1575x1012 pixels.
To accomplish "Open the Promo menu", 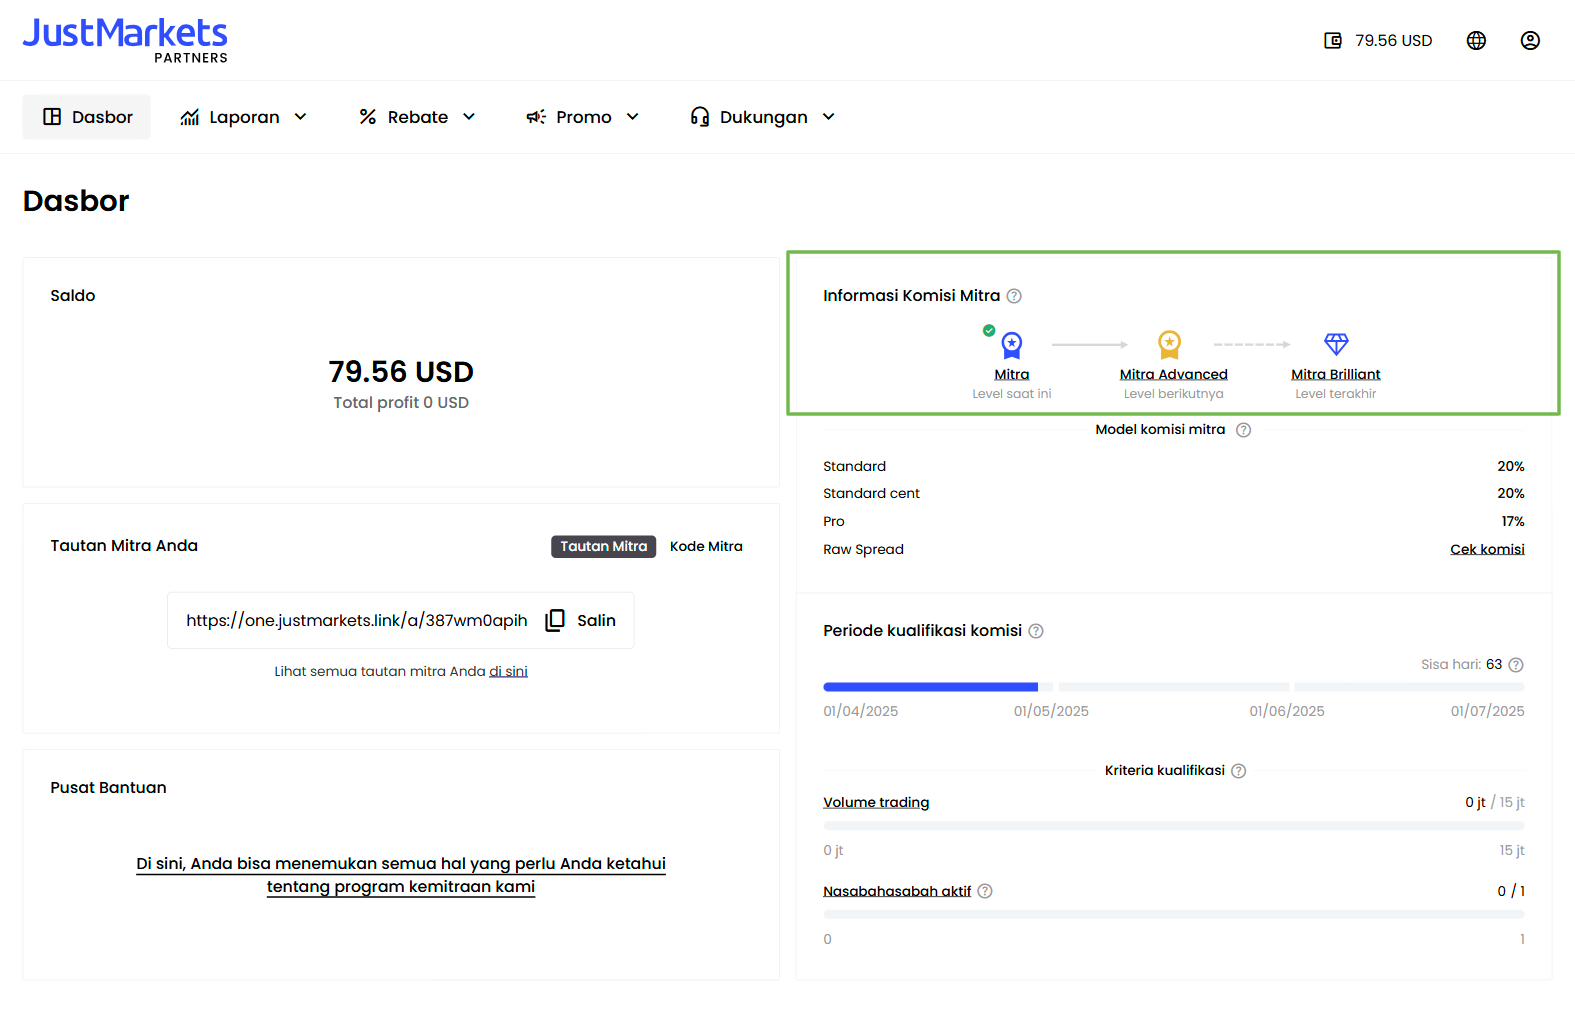I will [x=583, y=117].
